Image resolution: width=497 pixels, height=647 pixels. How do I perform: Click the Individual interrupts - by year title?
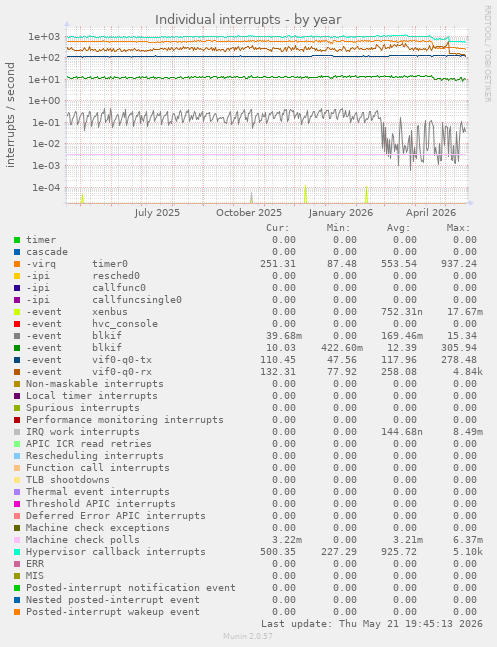248,19
